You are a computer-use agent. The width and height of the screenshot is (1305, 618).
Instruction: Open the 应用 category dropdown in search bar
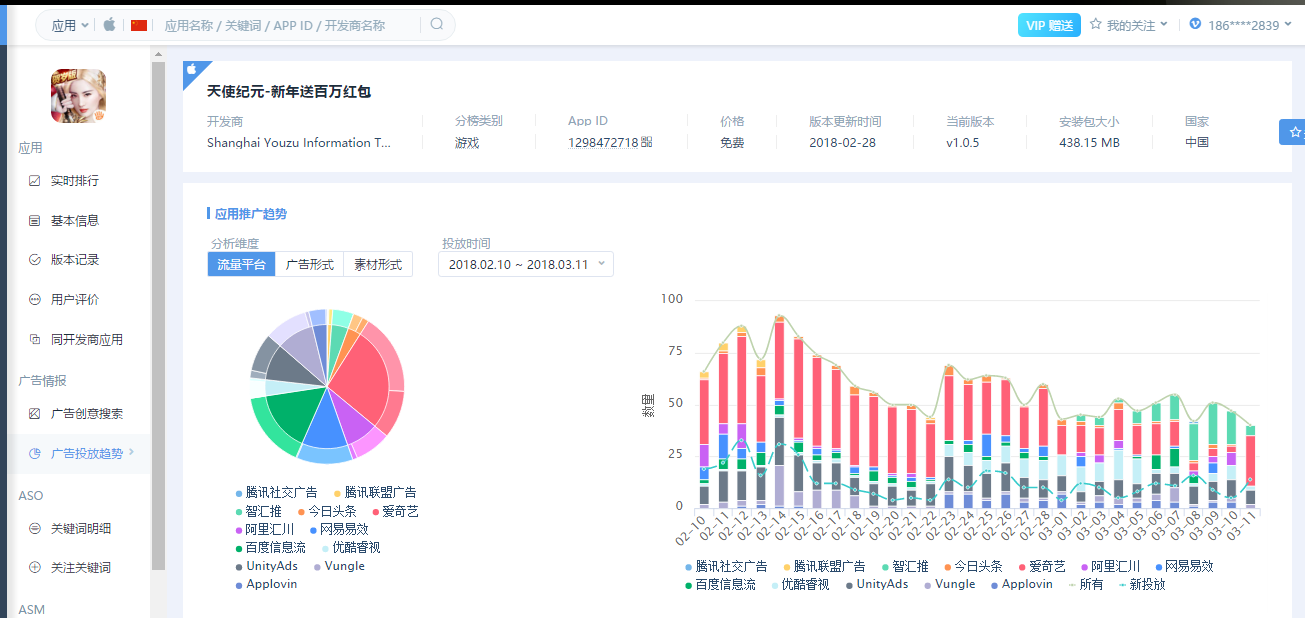[x=69, y=25]
